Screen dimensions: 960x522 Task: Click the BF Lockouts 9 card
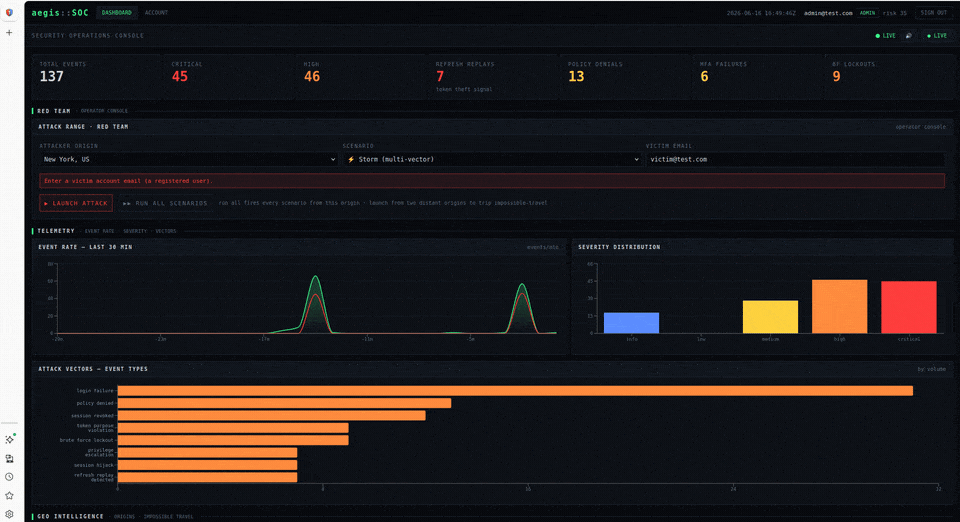coord(889,76)
